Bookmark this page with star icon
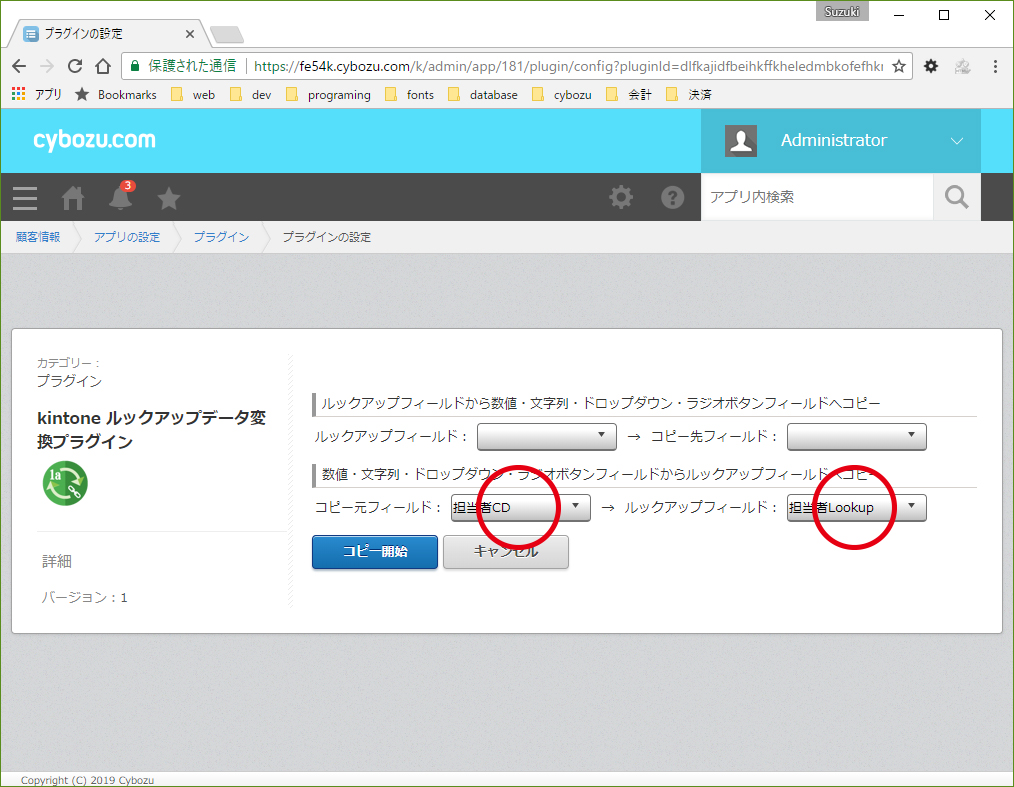The width and height of the screenshot is (1014, 787). point(899,66)
